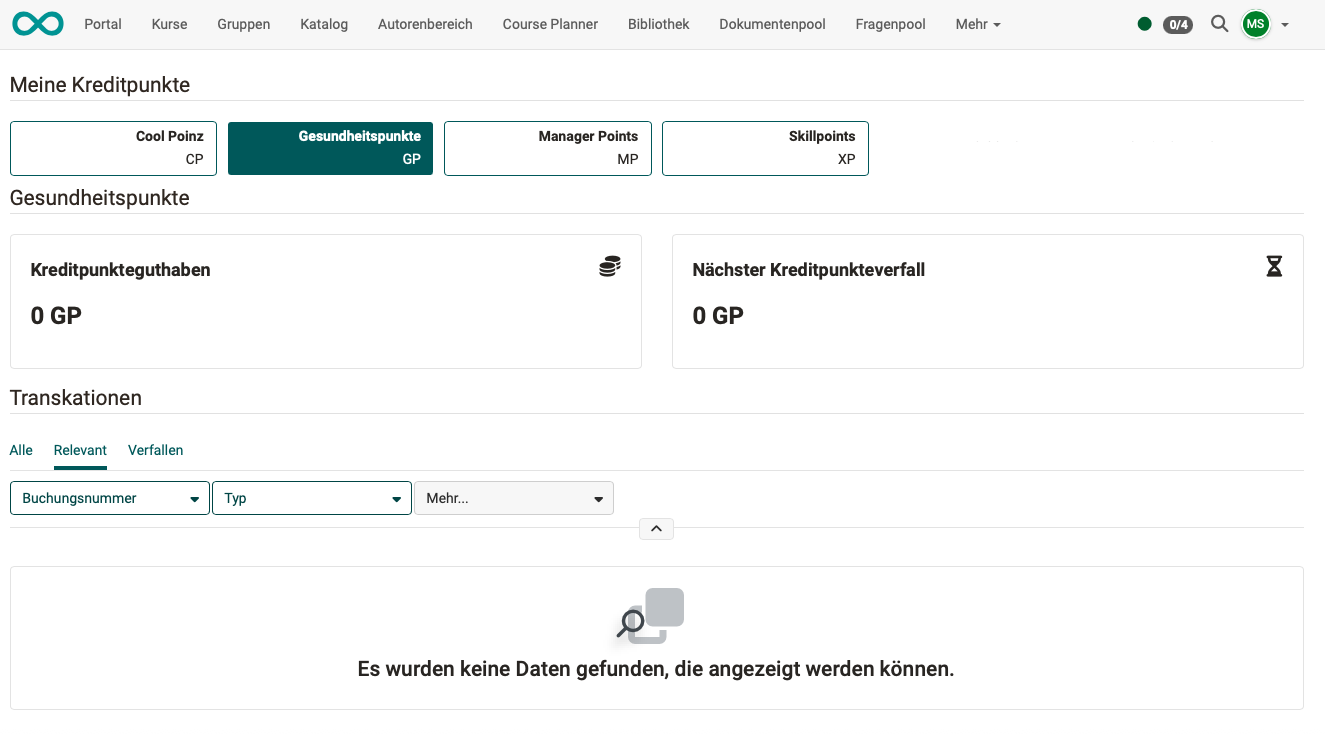This screenshot has width=1325, height=734.
Task: Navigate to the Fragenpool page
Action: coord(889,23)
